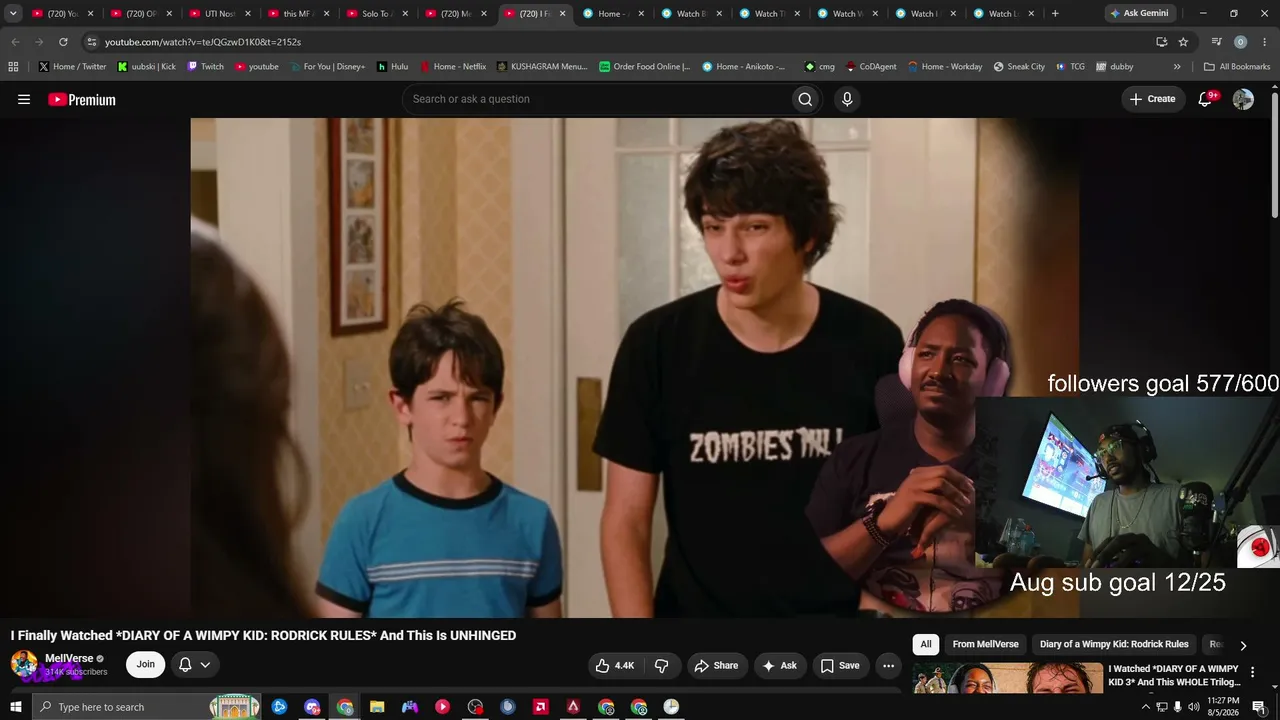Share the video
The width and height of the screenshot is (1280, 720).
point(717,665)
